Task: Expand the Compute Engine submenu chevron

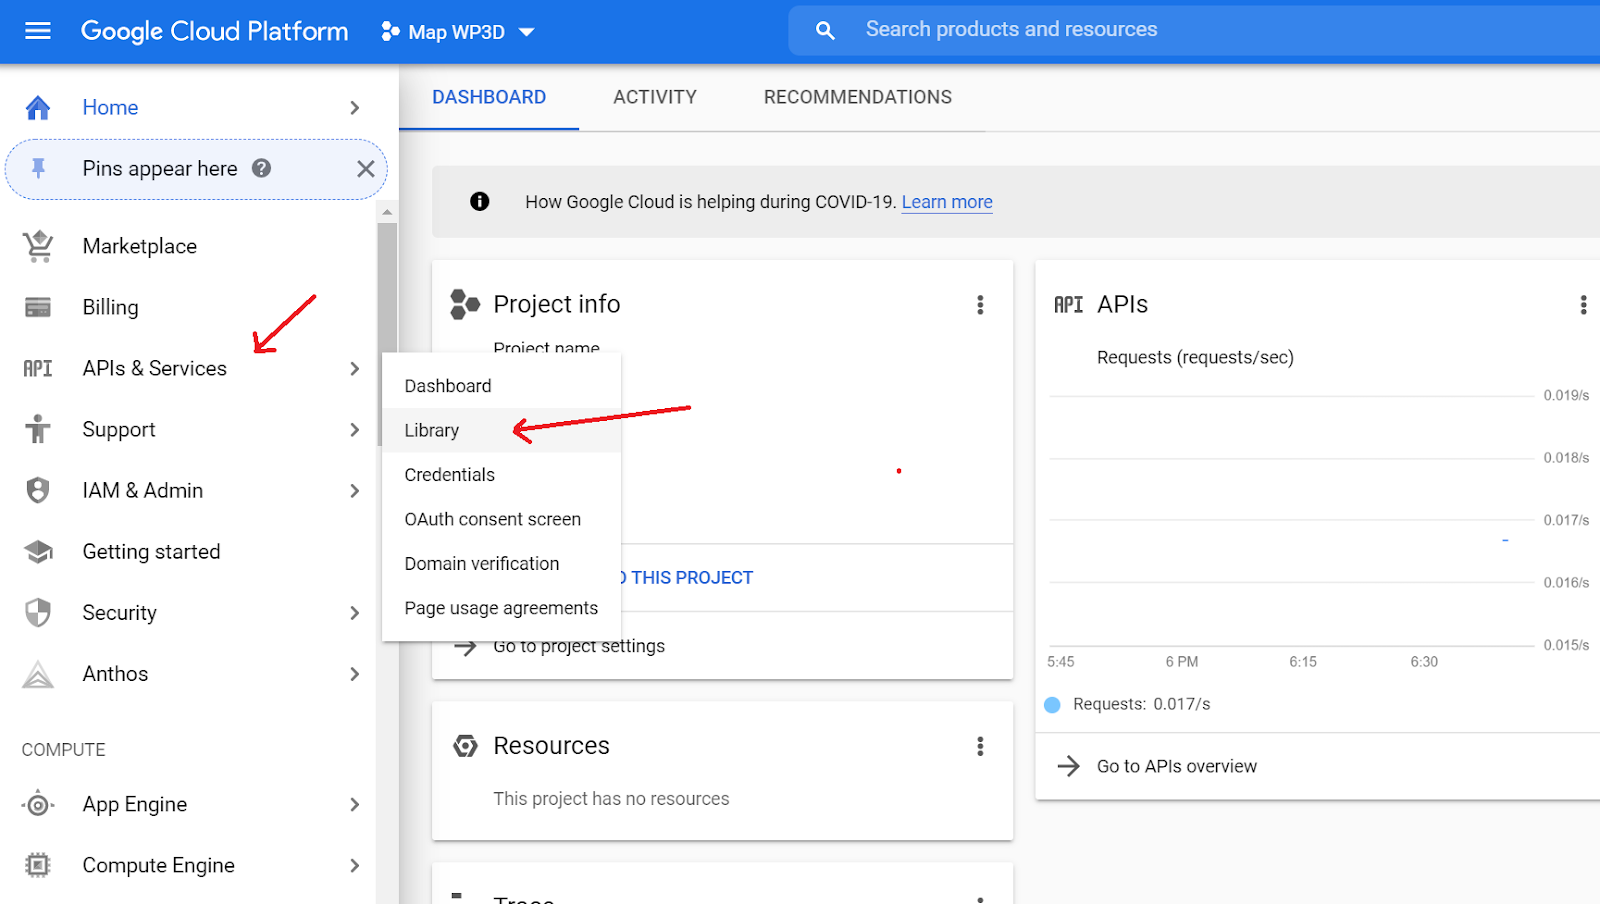Action: click(355, 865)
